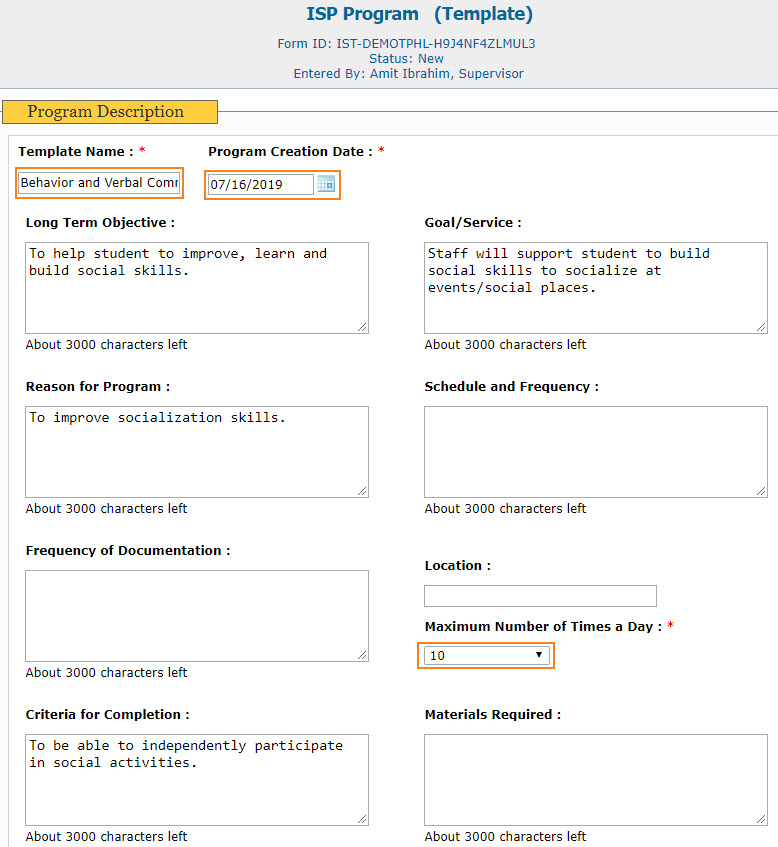This screenshot has width=778, height=847.
Task: Click the 'Frequency of Documentation :' label
Action: [128, 550]
